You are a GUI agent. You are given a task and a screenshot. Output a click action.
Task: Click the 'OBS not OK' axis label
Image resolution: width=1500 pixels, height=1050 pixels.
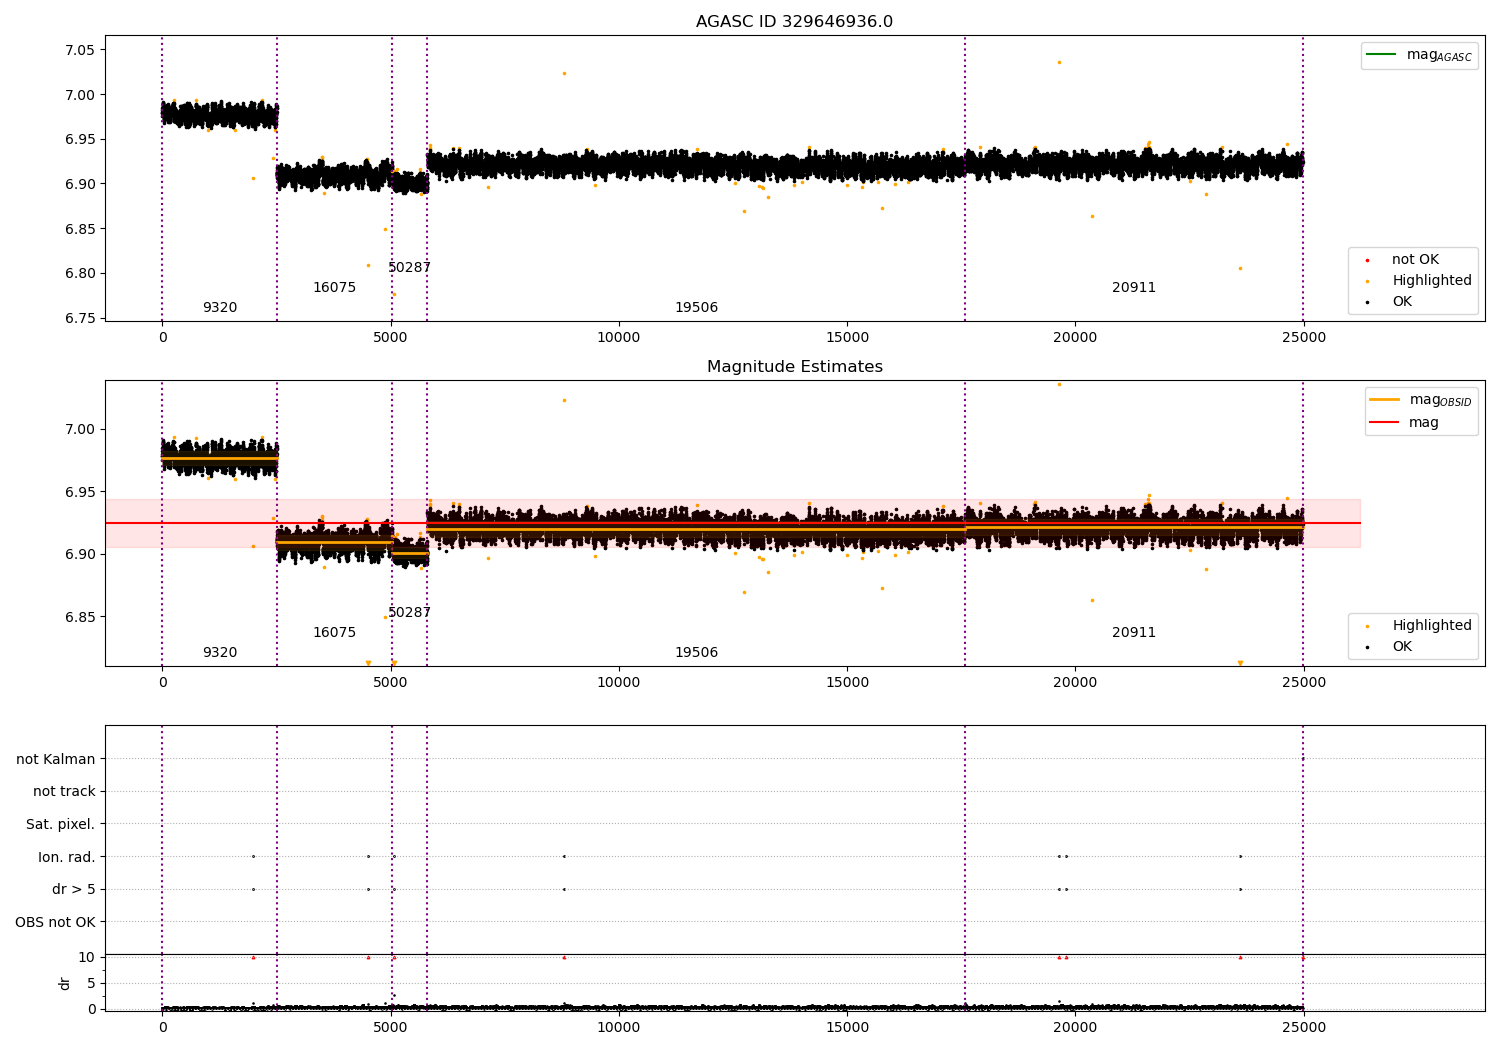click(56, 922)
